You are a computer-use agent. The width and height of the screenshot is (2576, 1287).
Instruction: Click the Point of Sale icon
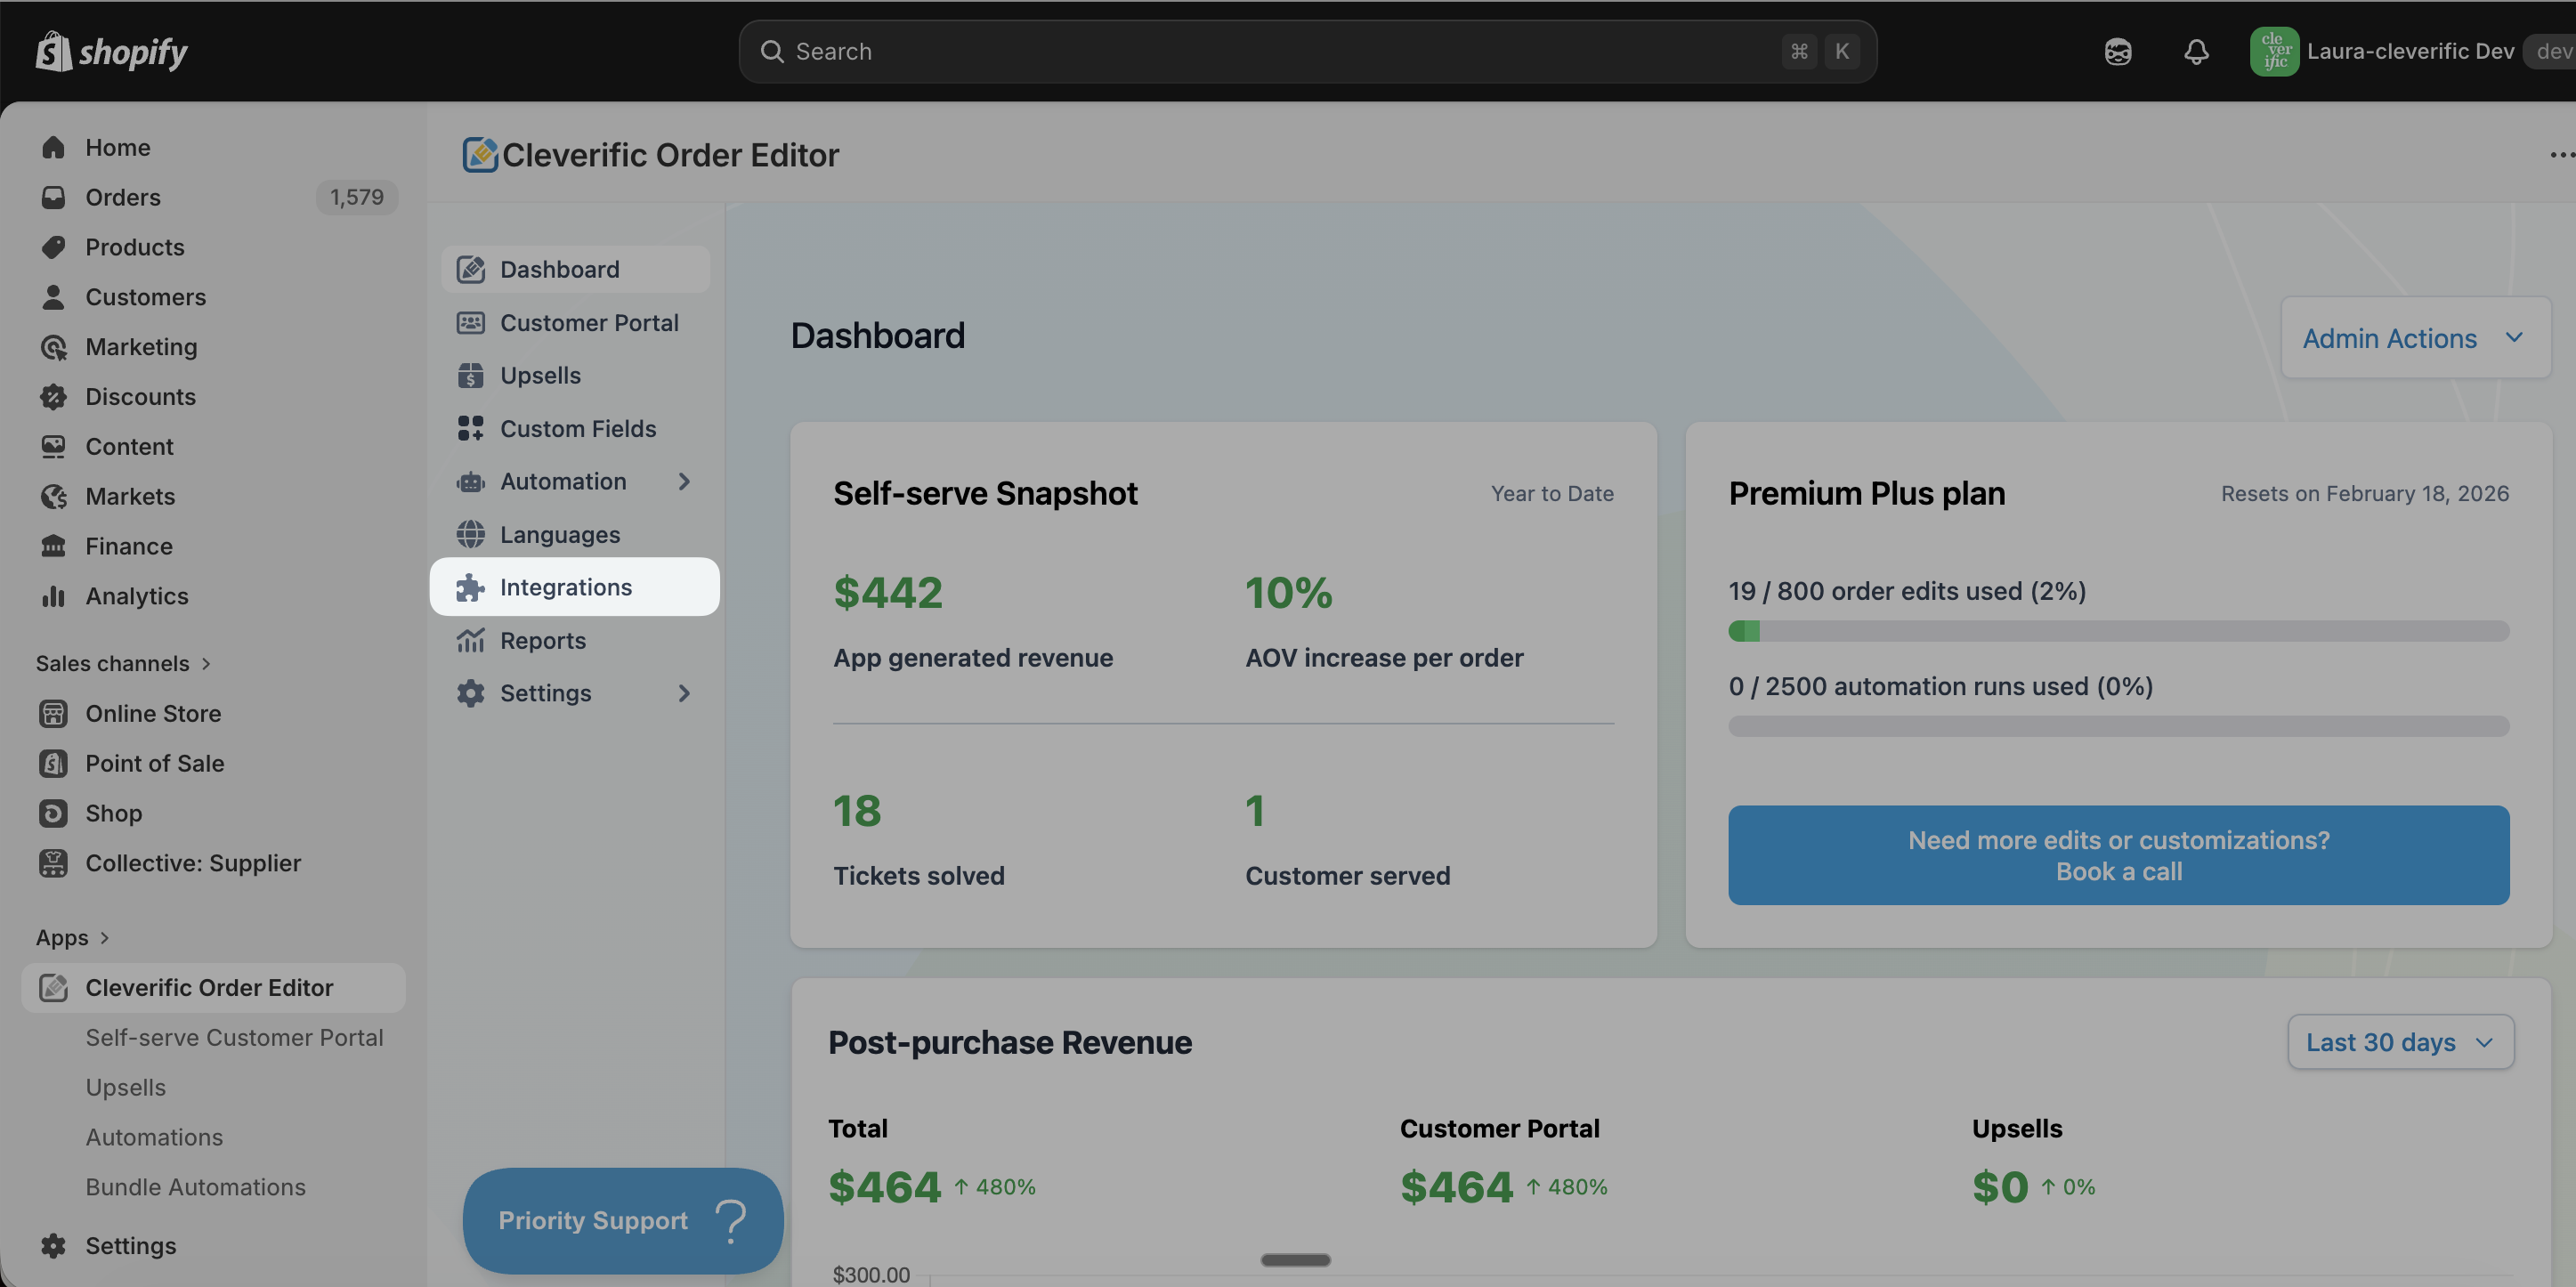[53, 763]
